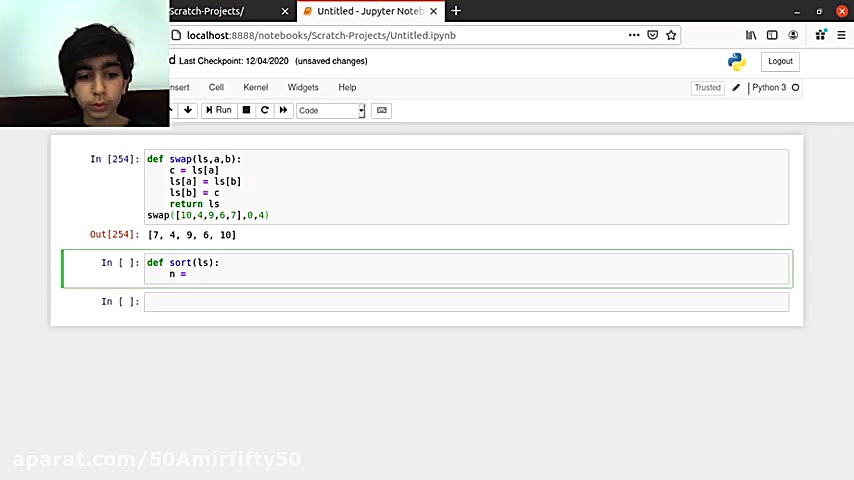Screen dimensions: 854x480
Task: Click the Python logo icon
Action: click(737, 62)
